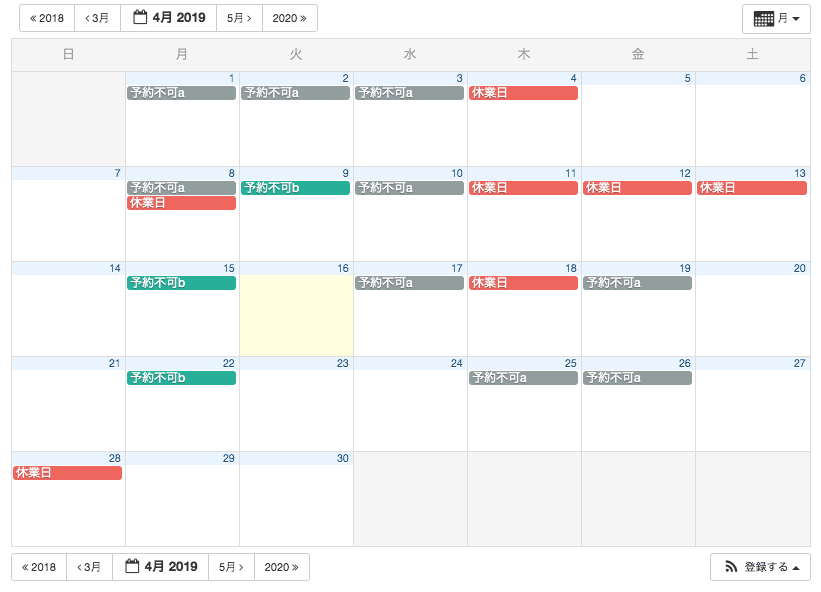Open the 休業日 event on April 4
Viewport: 821px width, 592px height.
pos(523,93)
